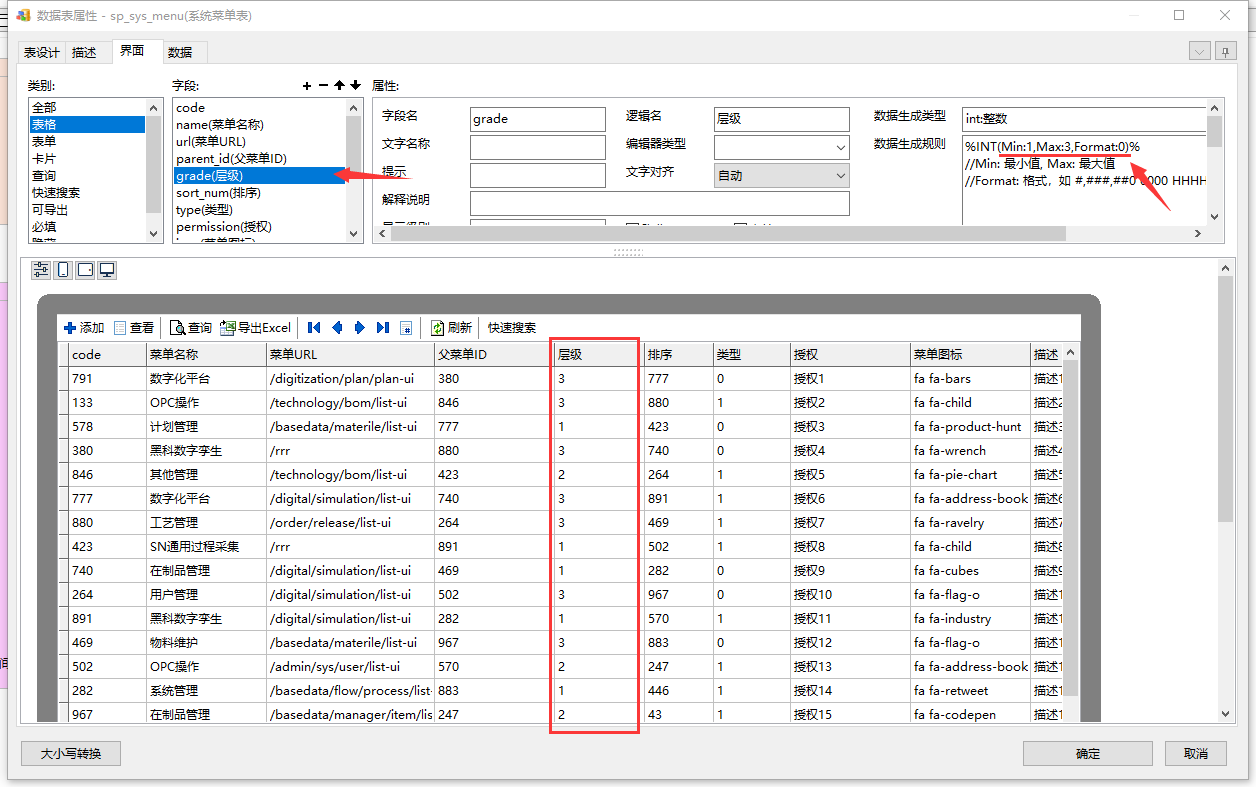This screenshot has height=787, width=1256.
Task: Click the 查询 toolbar button
Action: click(x=191, y=328)
